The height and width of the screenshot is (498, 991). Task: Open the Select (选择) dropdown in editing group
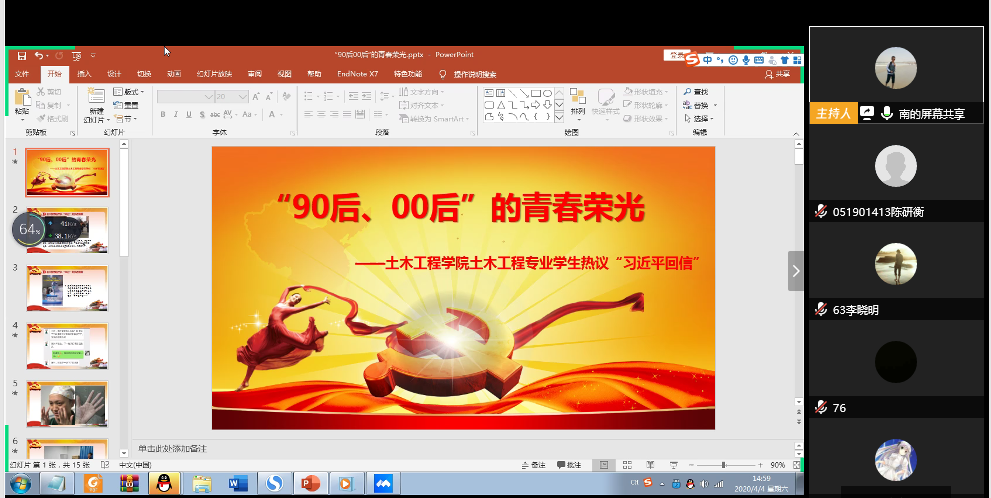click(701, 118)
